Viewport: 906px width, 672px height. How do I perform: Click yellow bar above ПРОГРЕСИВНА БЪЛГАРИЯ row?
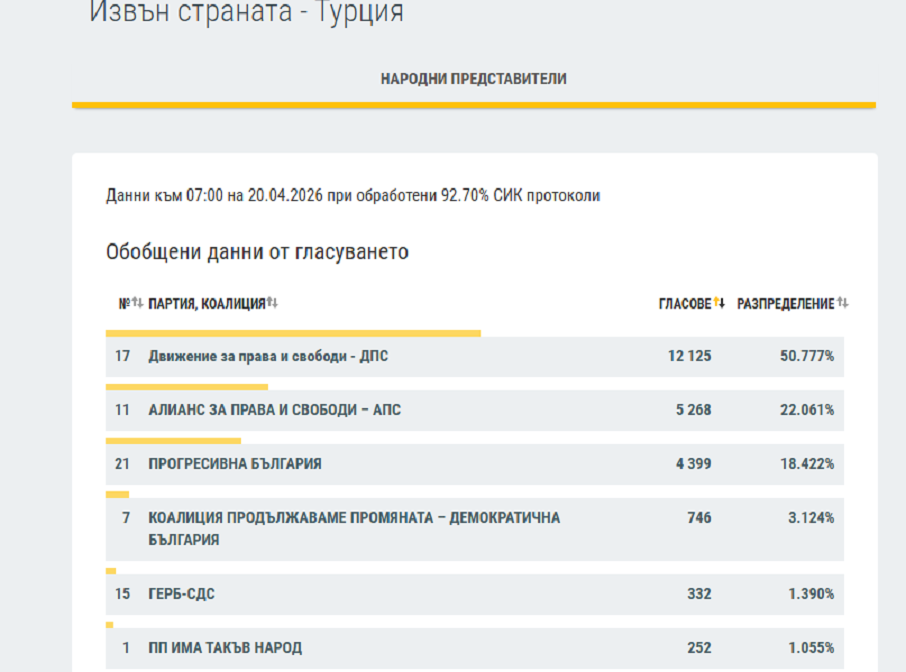coord(173,441)
